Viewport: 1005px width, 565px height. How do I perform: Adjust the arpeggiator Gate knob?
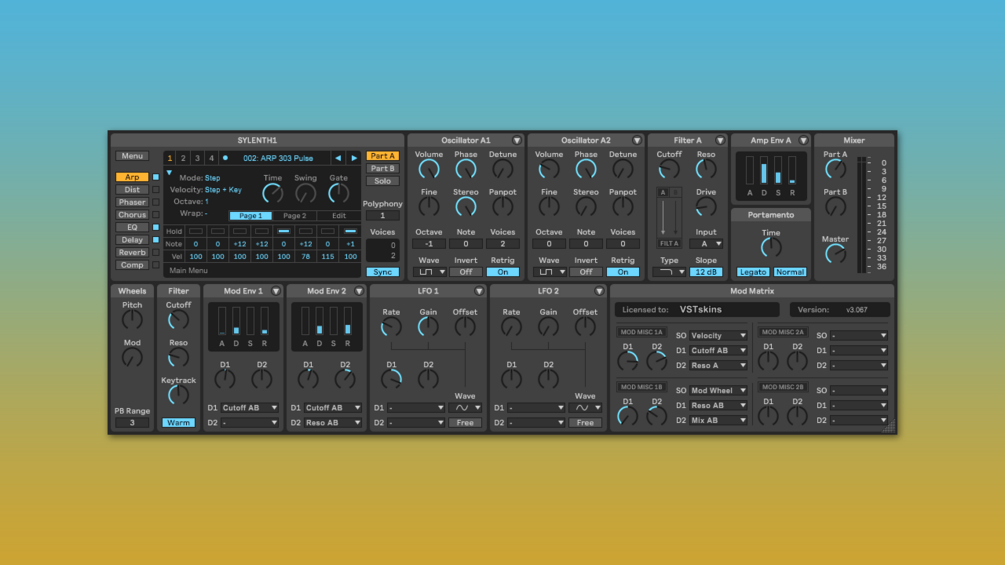338,193
